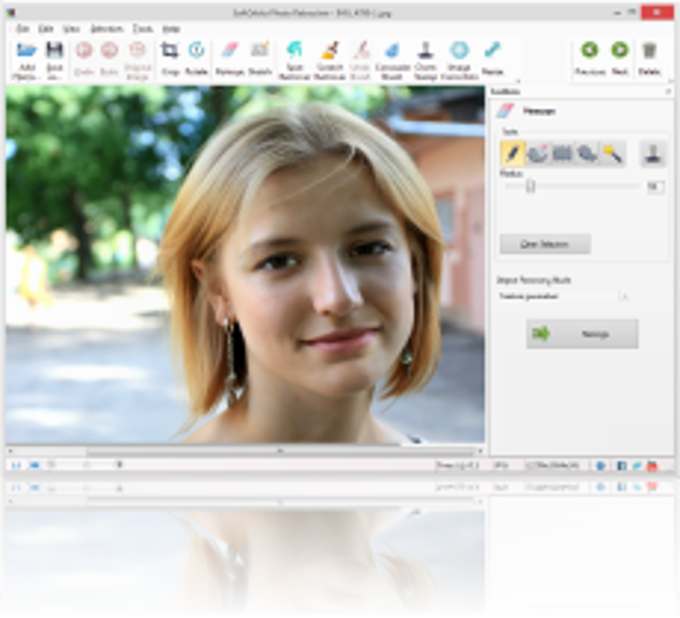Select the magic wand selection tool
Image resolution: width=680 pixels, height=618 pixels.
[612, 153]
